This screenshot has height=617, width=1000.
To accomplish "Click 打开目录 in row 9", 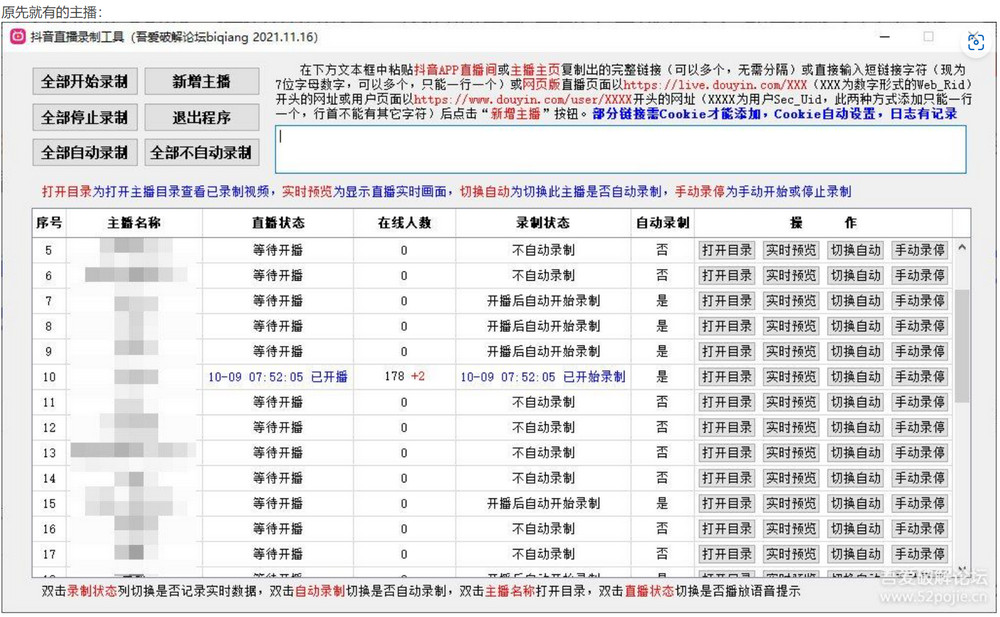I will pyautogui.click(x=726, y=352).
